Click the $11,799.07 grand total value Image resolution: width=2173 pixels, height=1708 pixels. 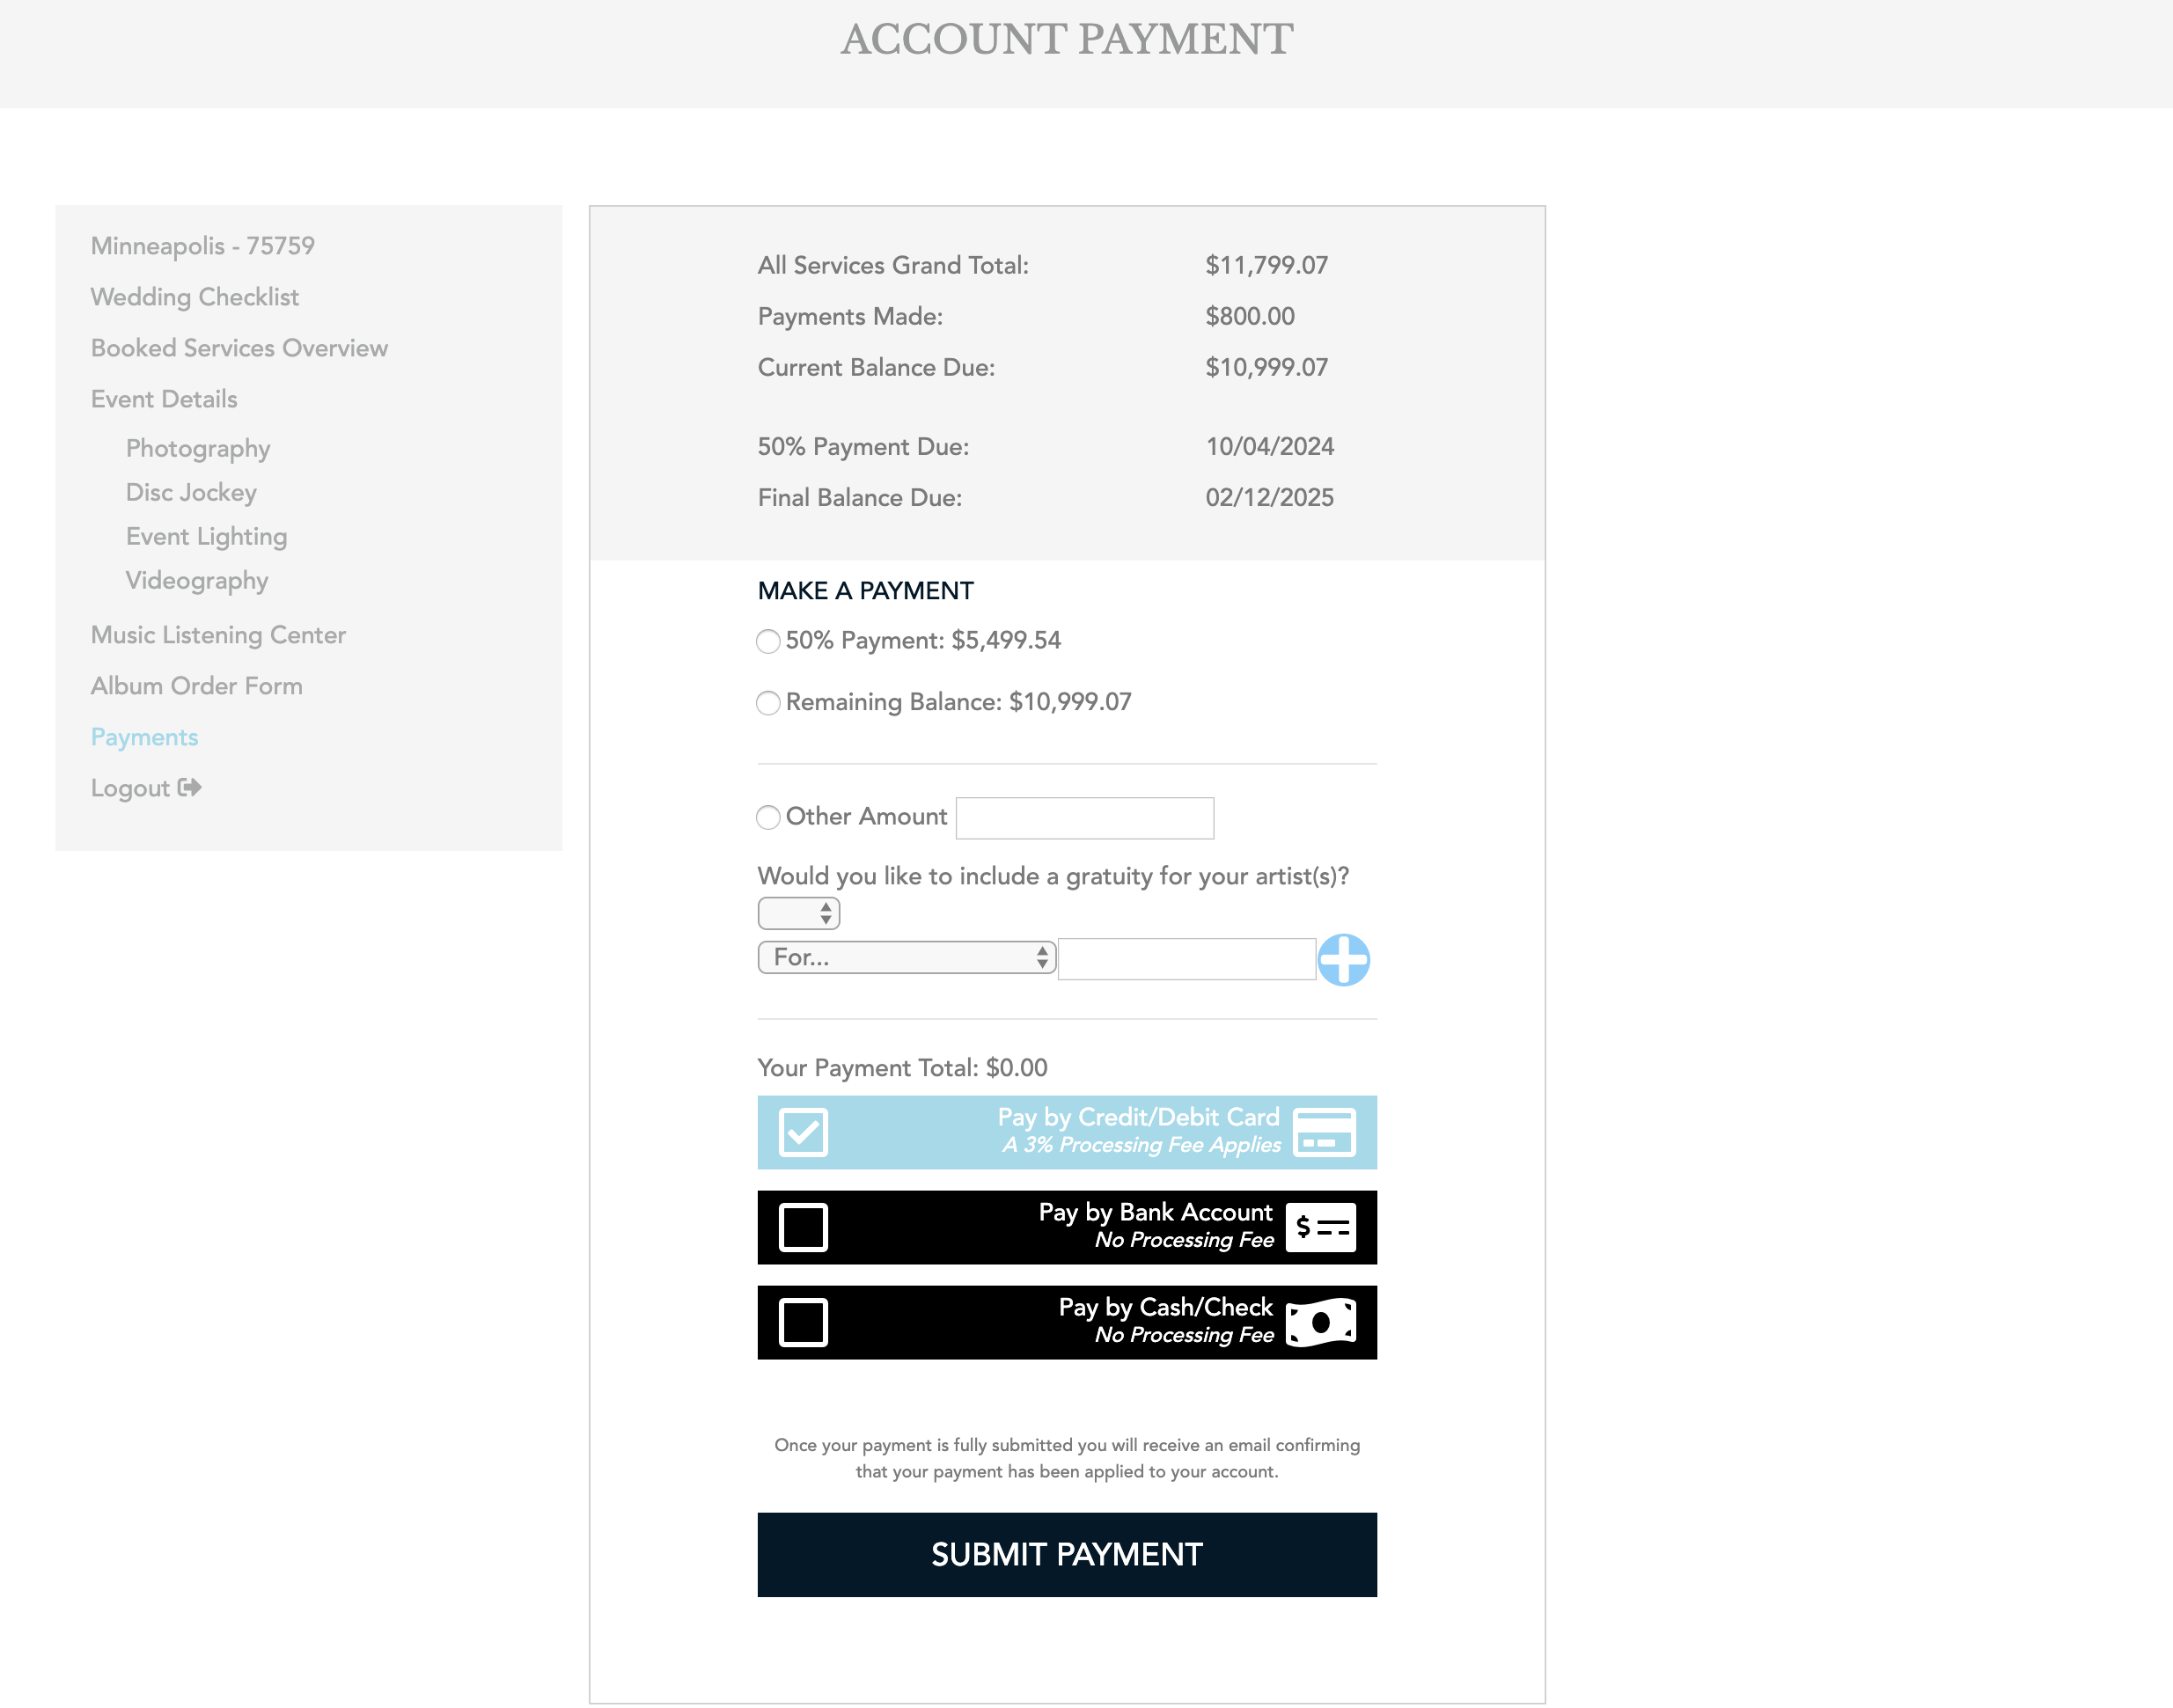[x=1266, y=265]
